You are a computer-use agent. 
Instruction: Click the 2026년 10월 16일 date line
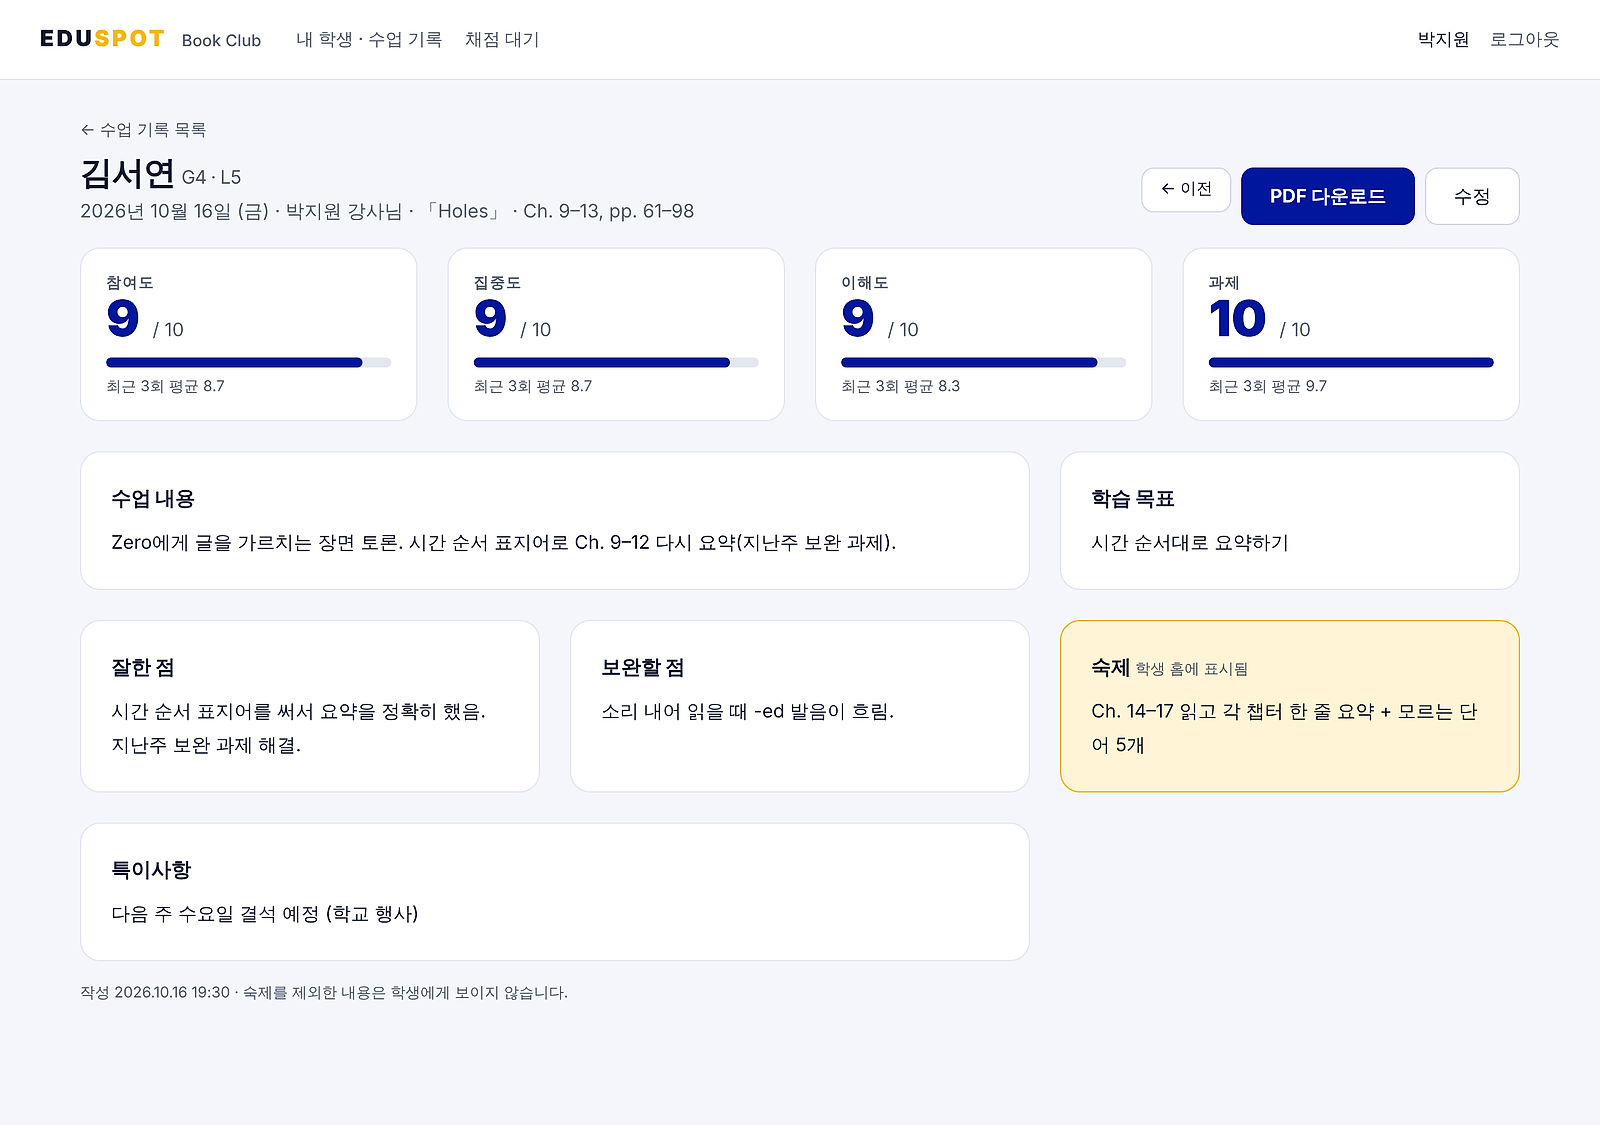point(387,211)
